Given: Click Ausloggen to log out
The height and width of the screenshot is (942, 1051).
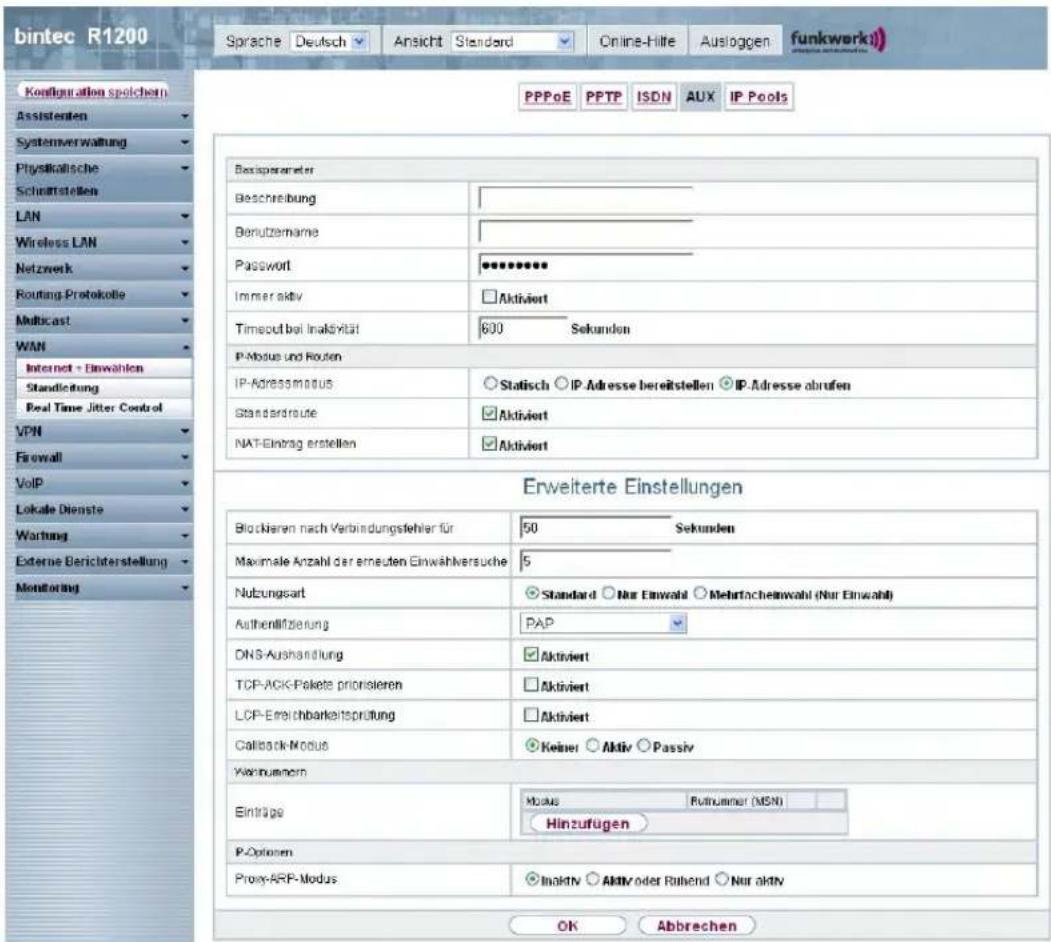Looking at the screenshot, I should tap(735, 42).
